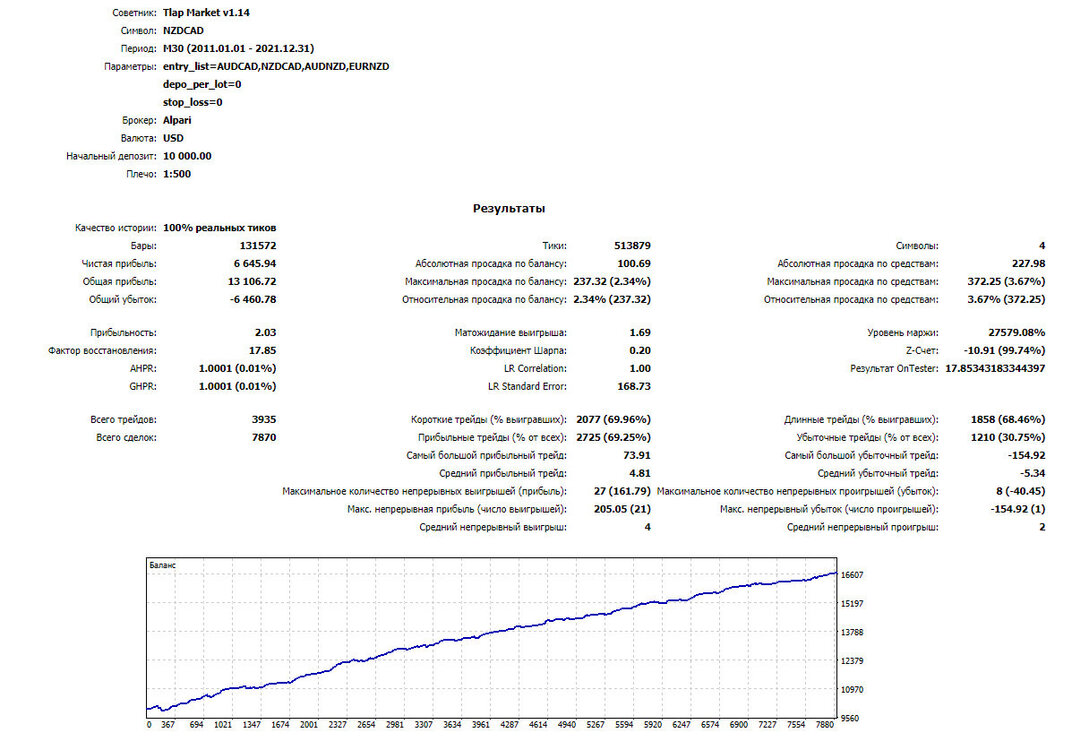Select the 3961 trade axis label
Screen dimensions: 1072x750
coord(481,725)
